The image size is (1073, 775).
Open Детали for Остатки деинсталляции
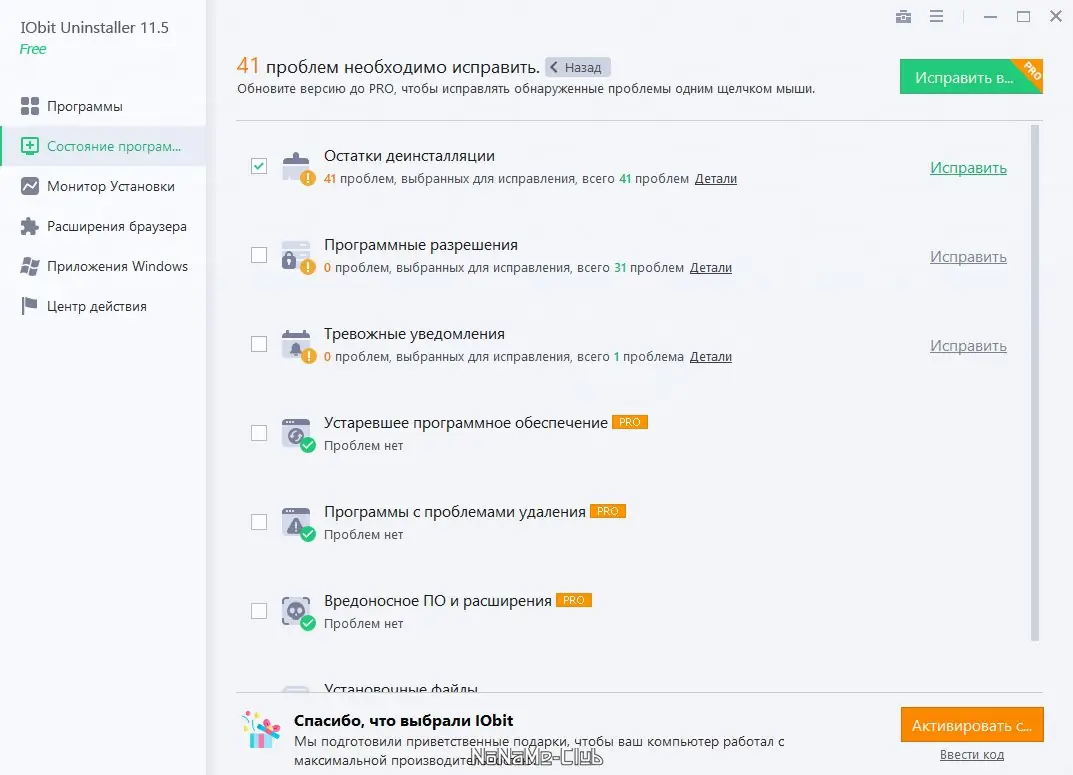pyautogui.click(x=716, y=179)
